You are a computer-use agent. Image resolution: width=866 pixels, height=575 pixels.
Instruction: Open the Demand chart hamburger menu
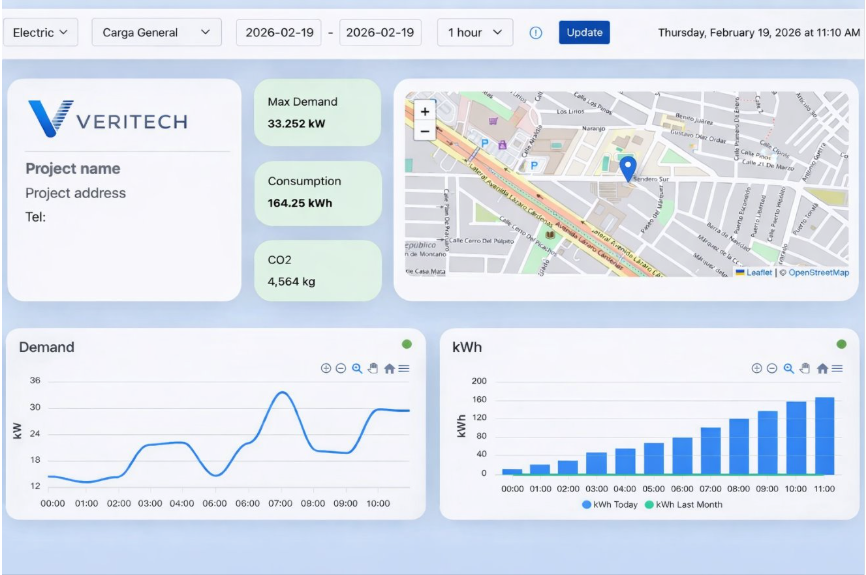[x=404, y=369]
